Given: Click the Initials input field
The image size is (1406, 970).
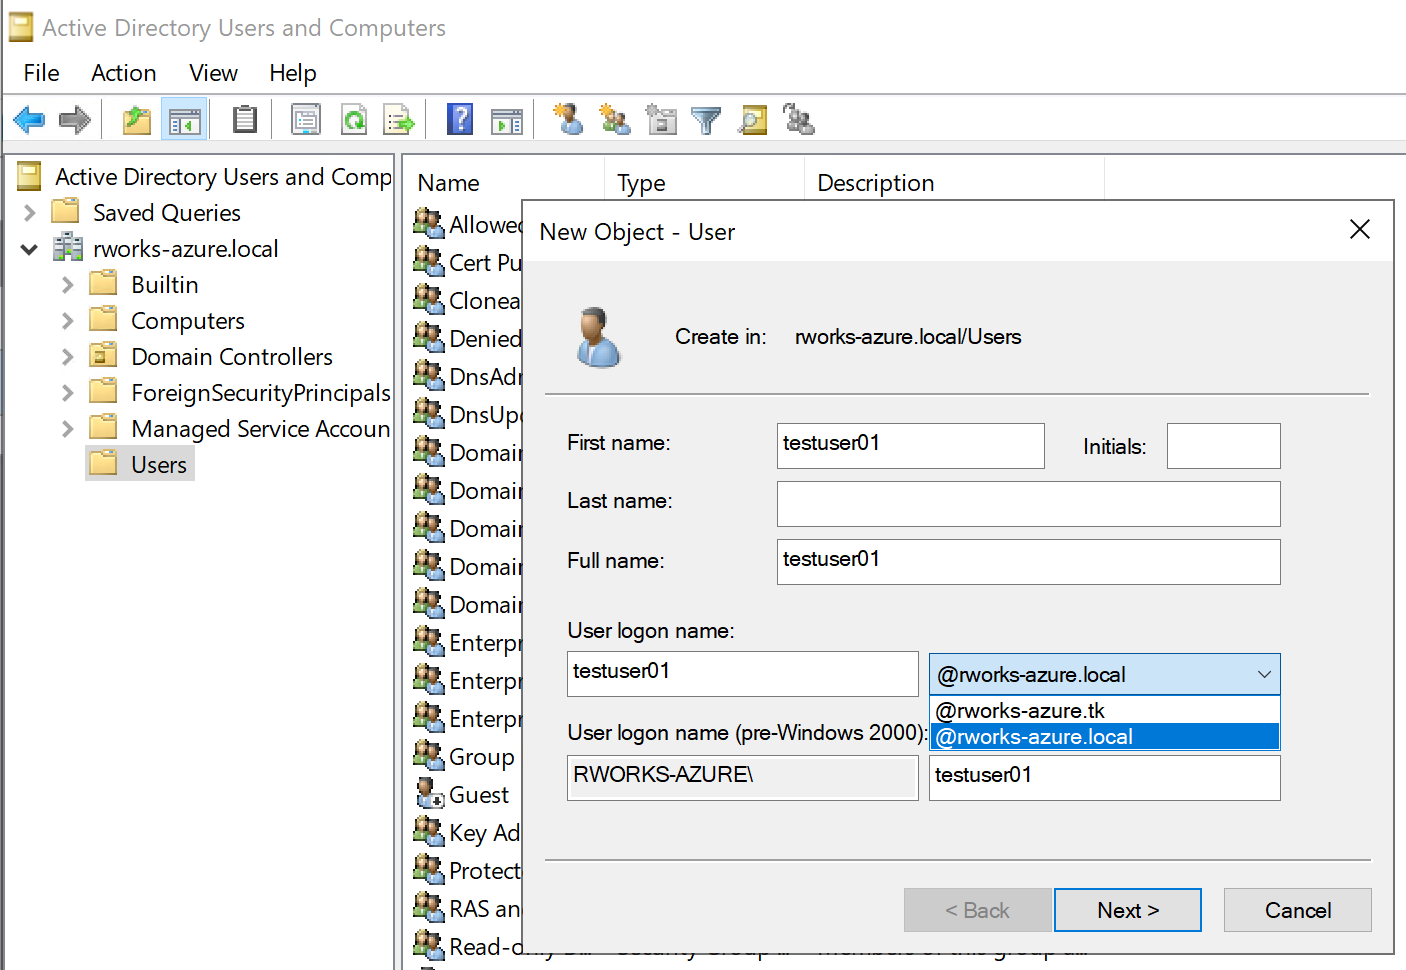Looking at the screenshot, I should tap(1224, 445).
